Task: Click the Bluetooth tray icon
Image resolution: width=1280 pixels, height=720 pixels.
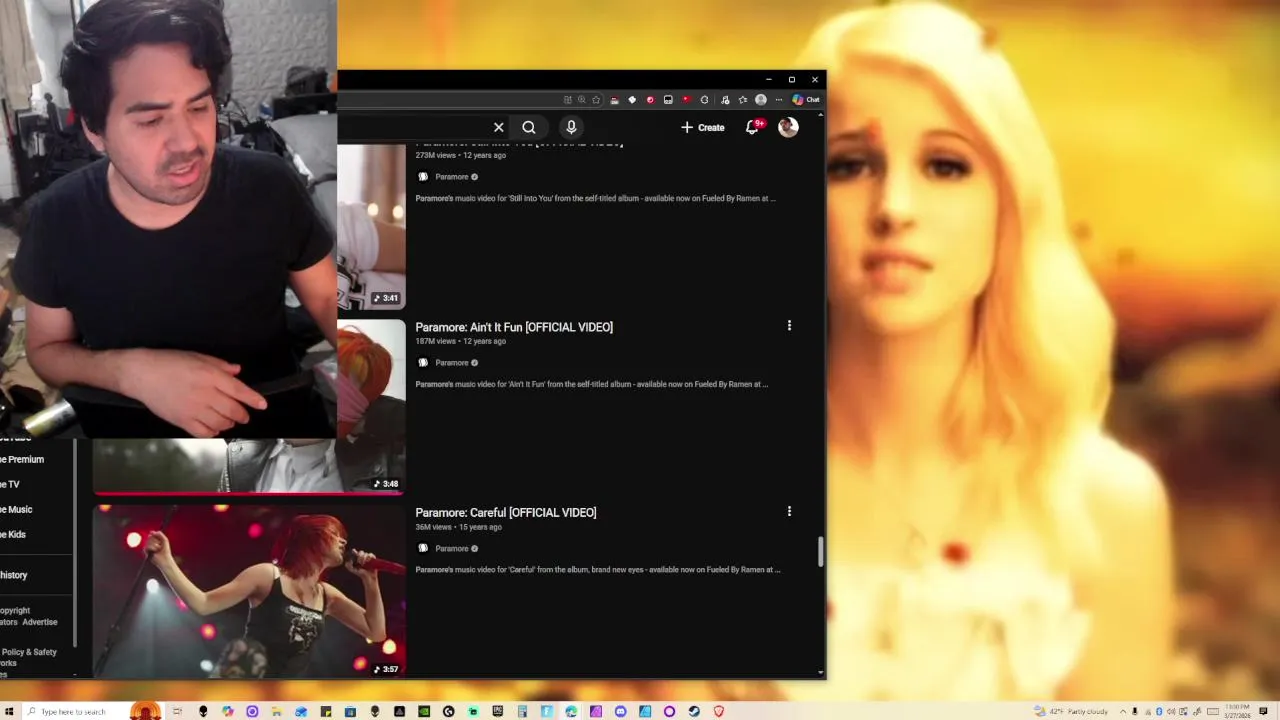Action: pos(1159,711)
